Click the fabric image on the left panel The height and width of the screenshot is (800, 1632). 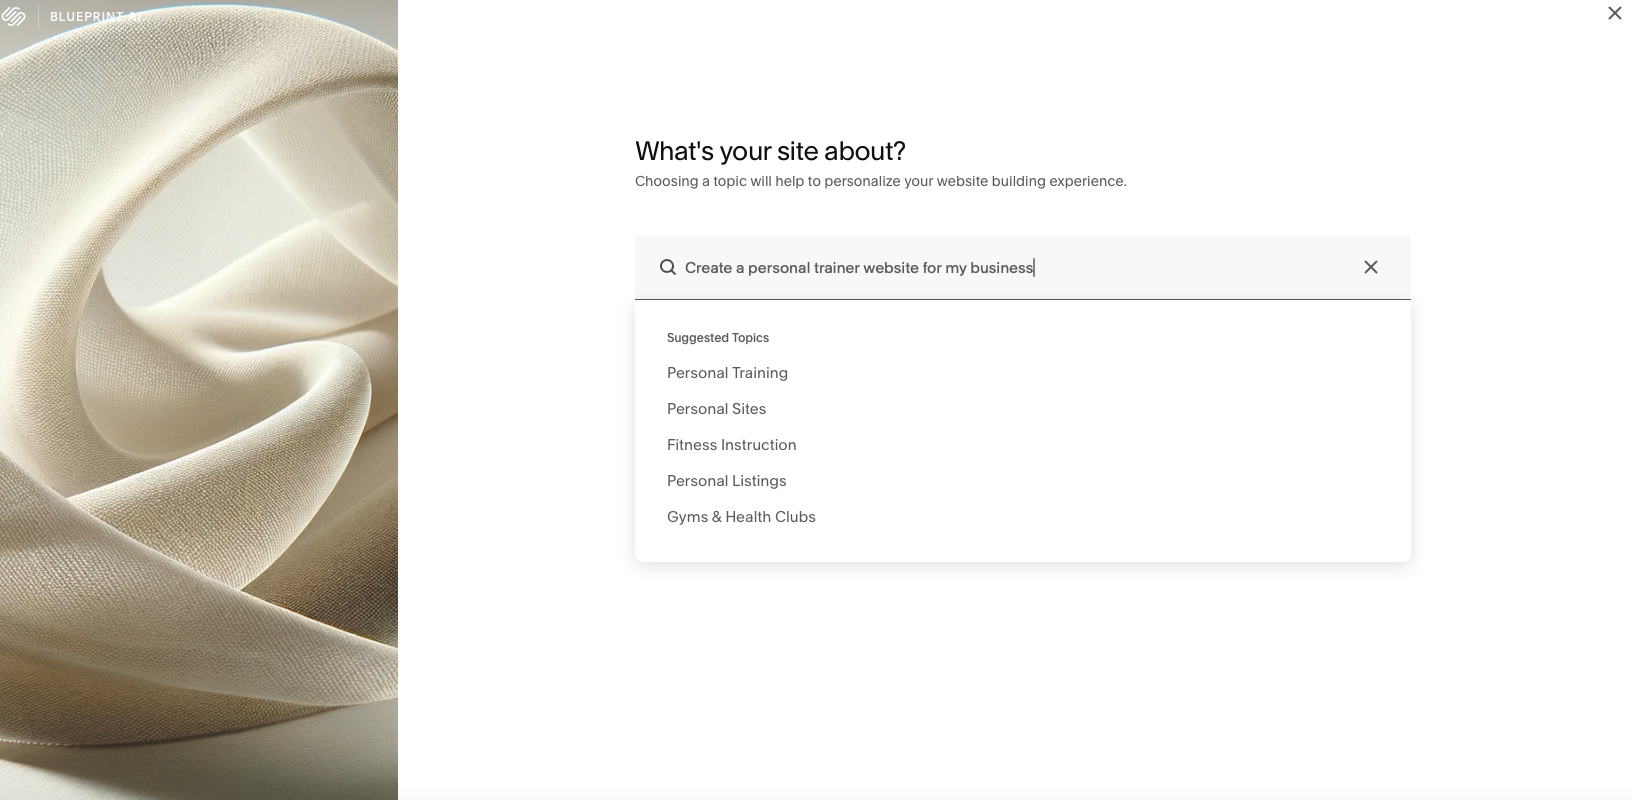tap(200, 400)
